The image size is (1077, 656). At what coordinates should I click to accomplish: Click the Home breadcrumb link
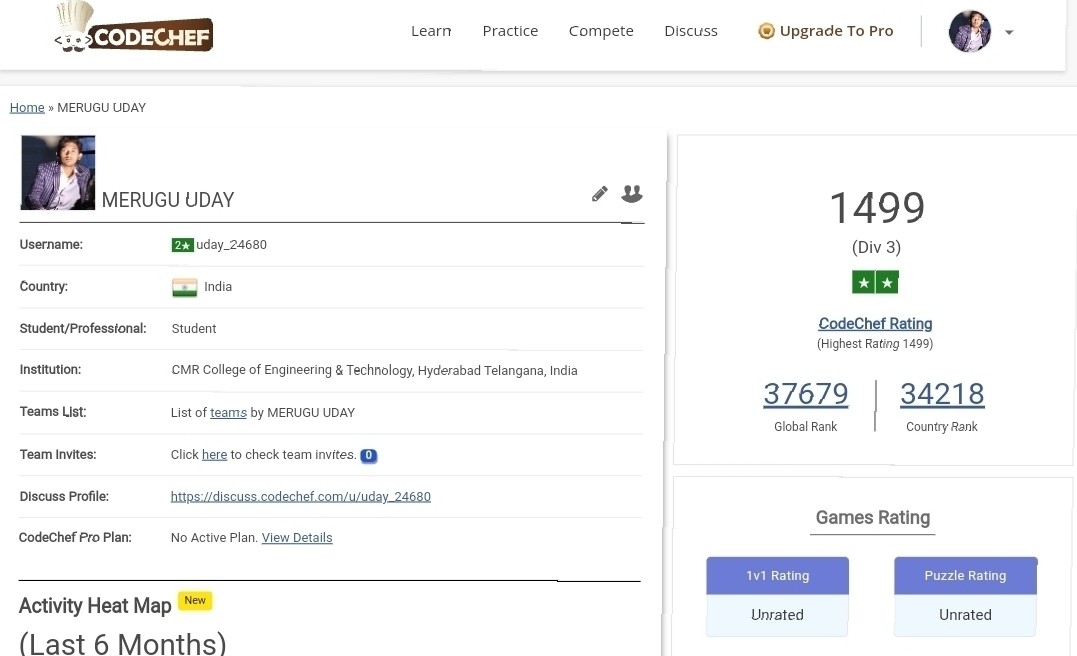26,107
